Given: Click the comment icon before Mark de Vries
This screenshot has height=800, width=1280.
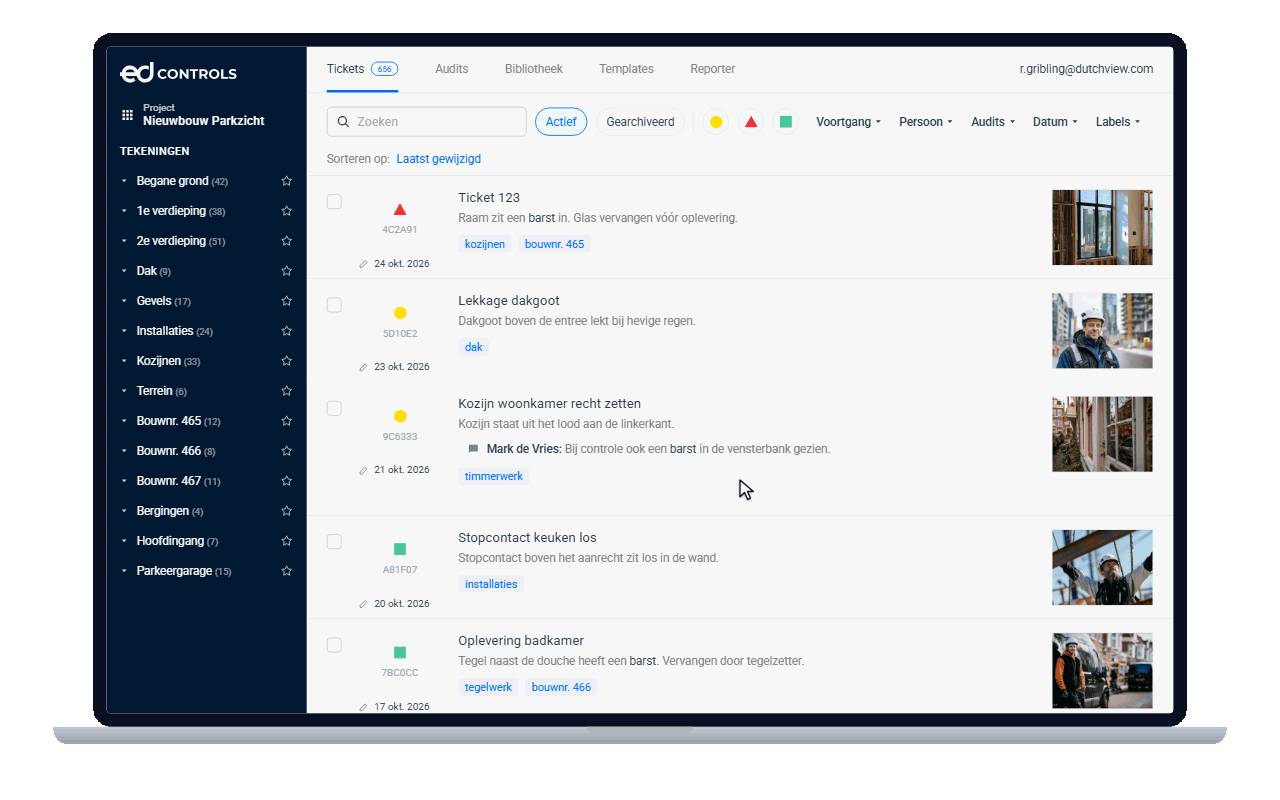Looking at the screenshot, I should point(473,449).
